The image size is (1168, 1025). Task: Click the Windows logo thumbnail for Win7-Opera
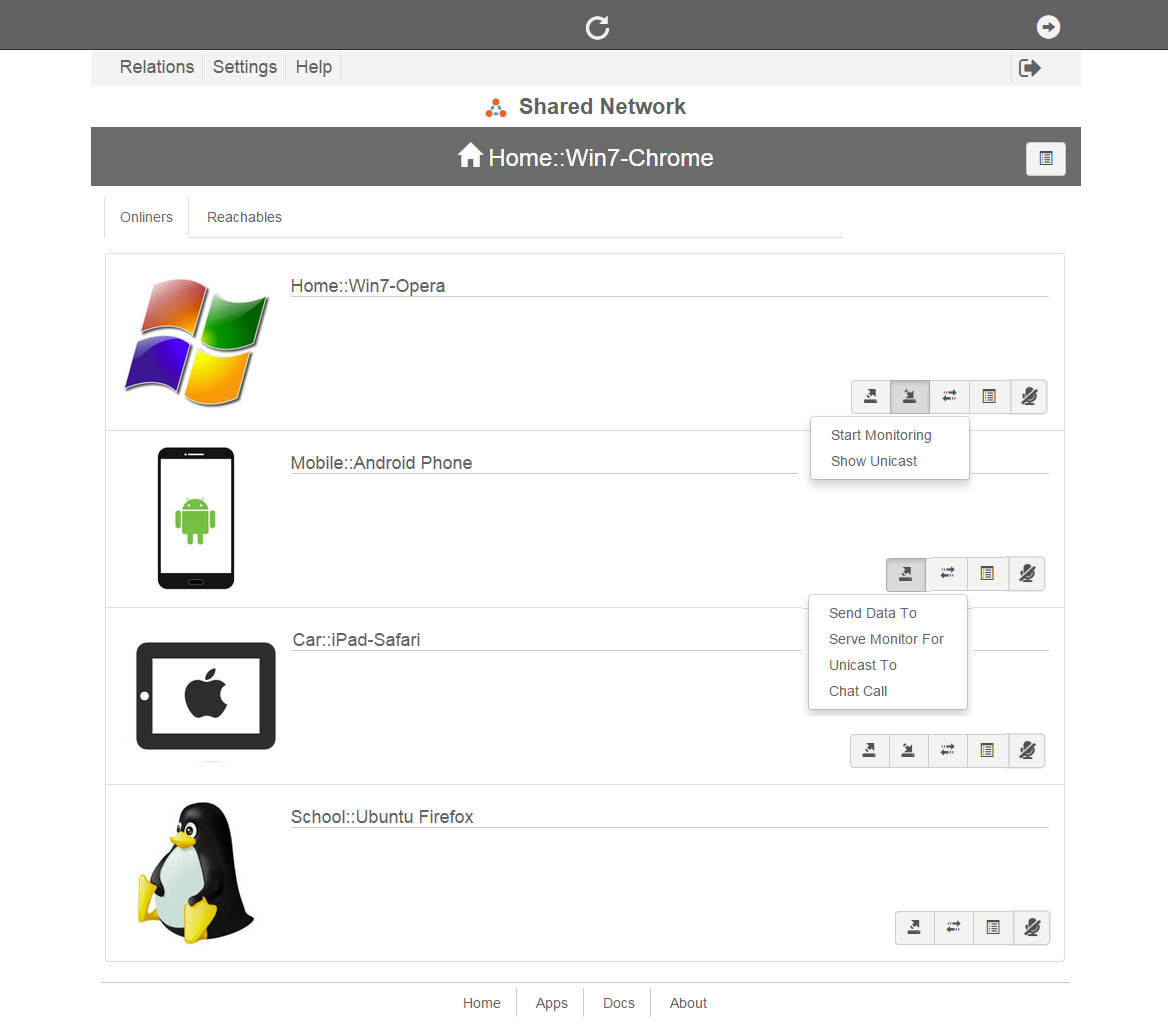coord(197,342)
